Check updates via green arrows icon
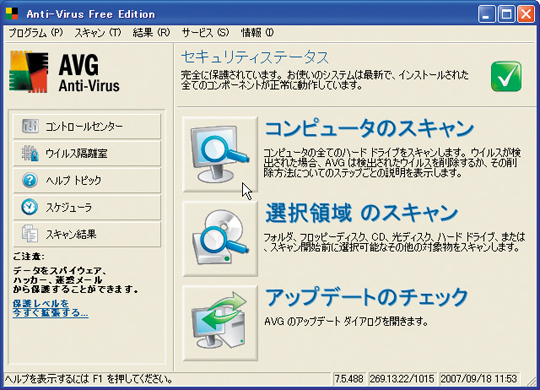The image size is (540, 390). pyautogui.click(x=220, y=323)
